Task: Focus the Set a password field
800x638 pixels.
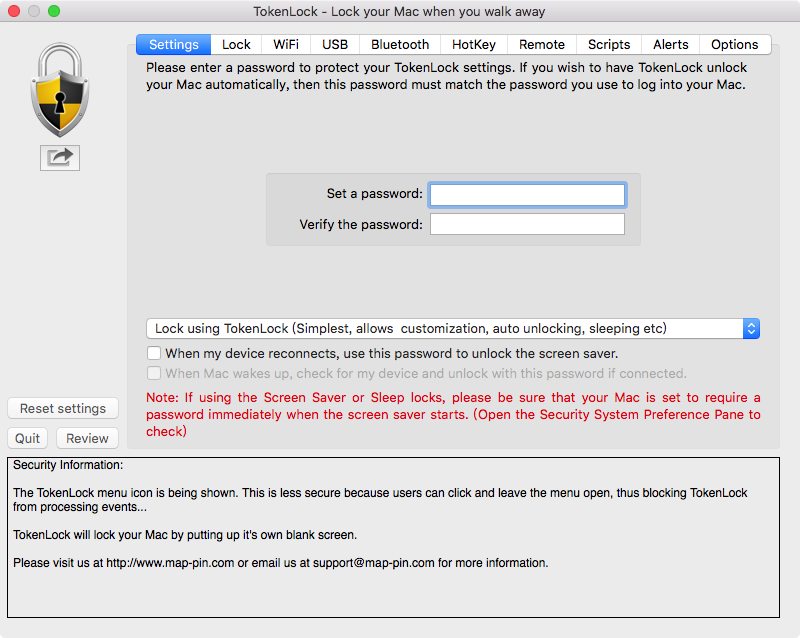Action: (527, 195)
